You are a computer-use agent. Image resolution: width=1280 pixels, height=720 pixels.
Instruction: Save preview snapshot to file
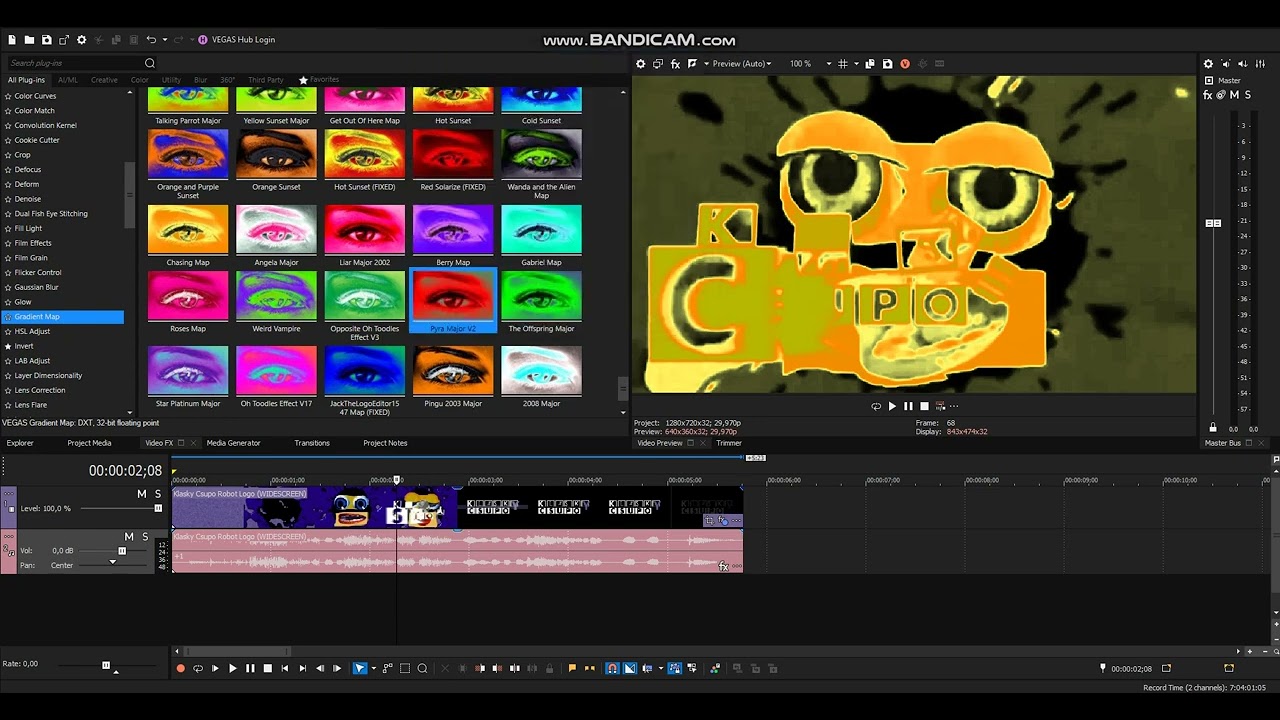(x=887, y=64)
